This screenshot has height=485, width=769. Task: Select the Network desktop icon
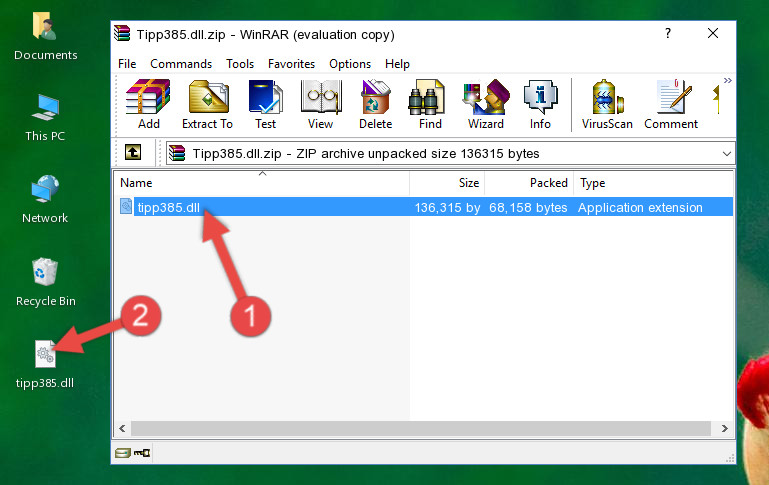(45, 199)
